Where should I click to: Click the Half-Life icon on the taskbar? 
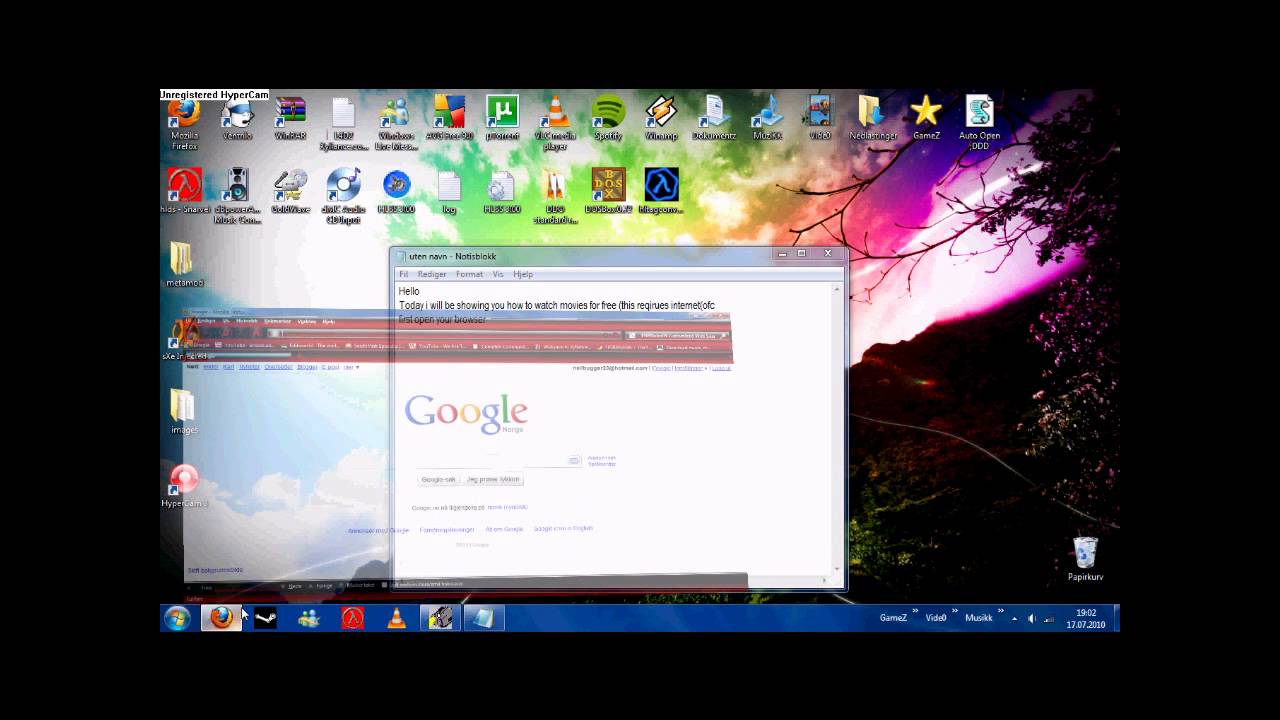pyautogui.click(x=352, y=618)
